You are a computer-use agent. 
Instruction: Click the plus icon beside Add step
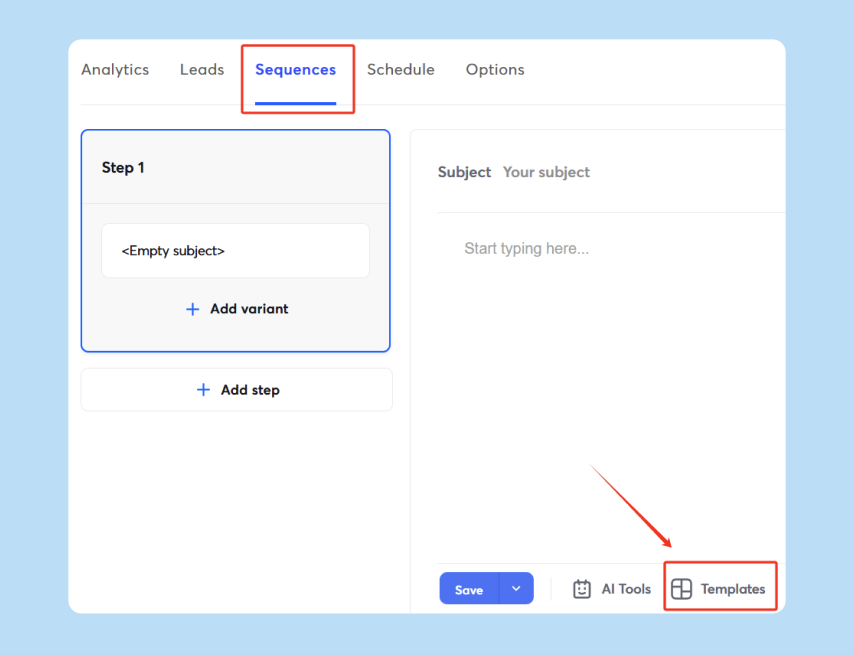click(x=203, y=390)
